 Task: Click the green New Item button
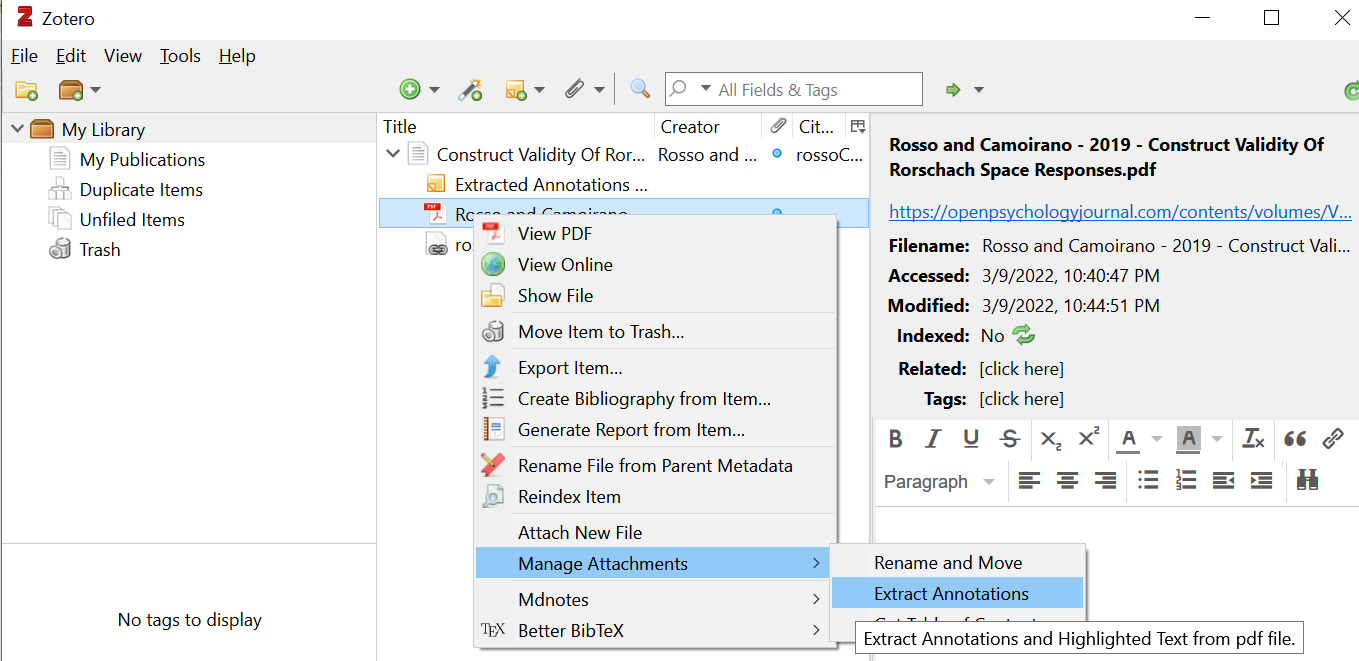pyautogui.click(x=410, y=89)
